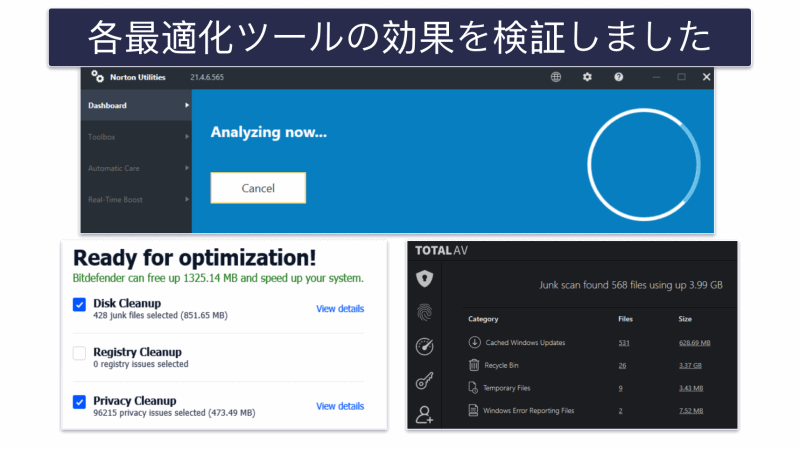
Task: Click Bitdefender can free up 1325.14 MB text
Action: (x=218, y=278)
